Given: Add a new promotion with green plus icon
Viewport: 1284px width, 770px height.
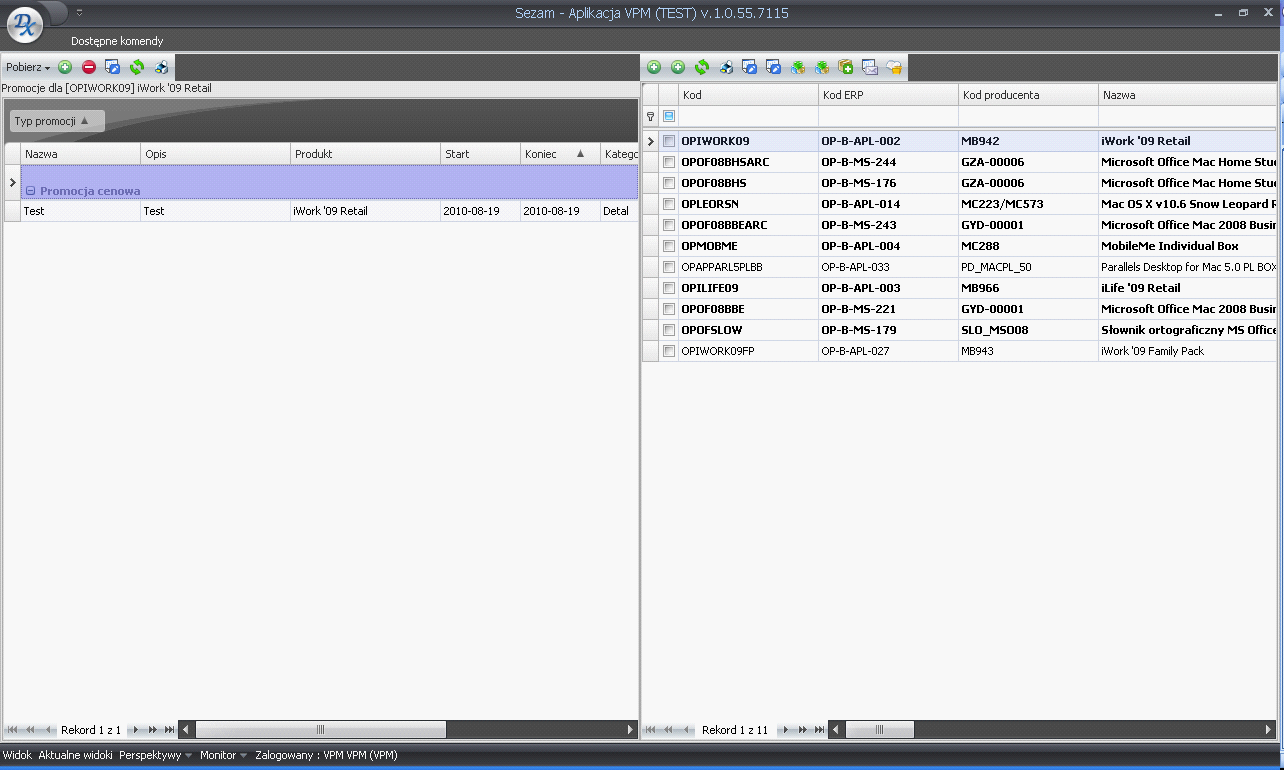Looking at the screenshot, I should pos(65,67).
